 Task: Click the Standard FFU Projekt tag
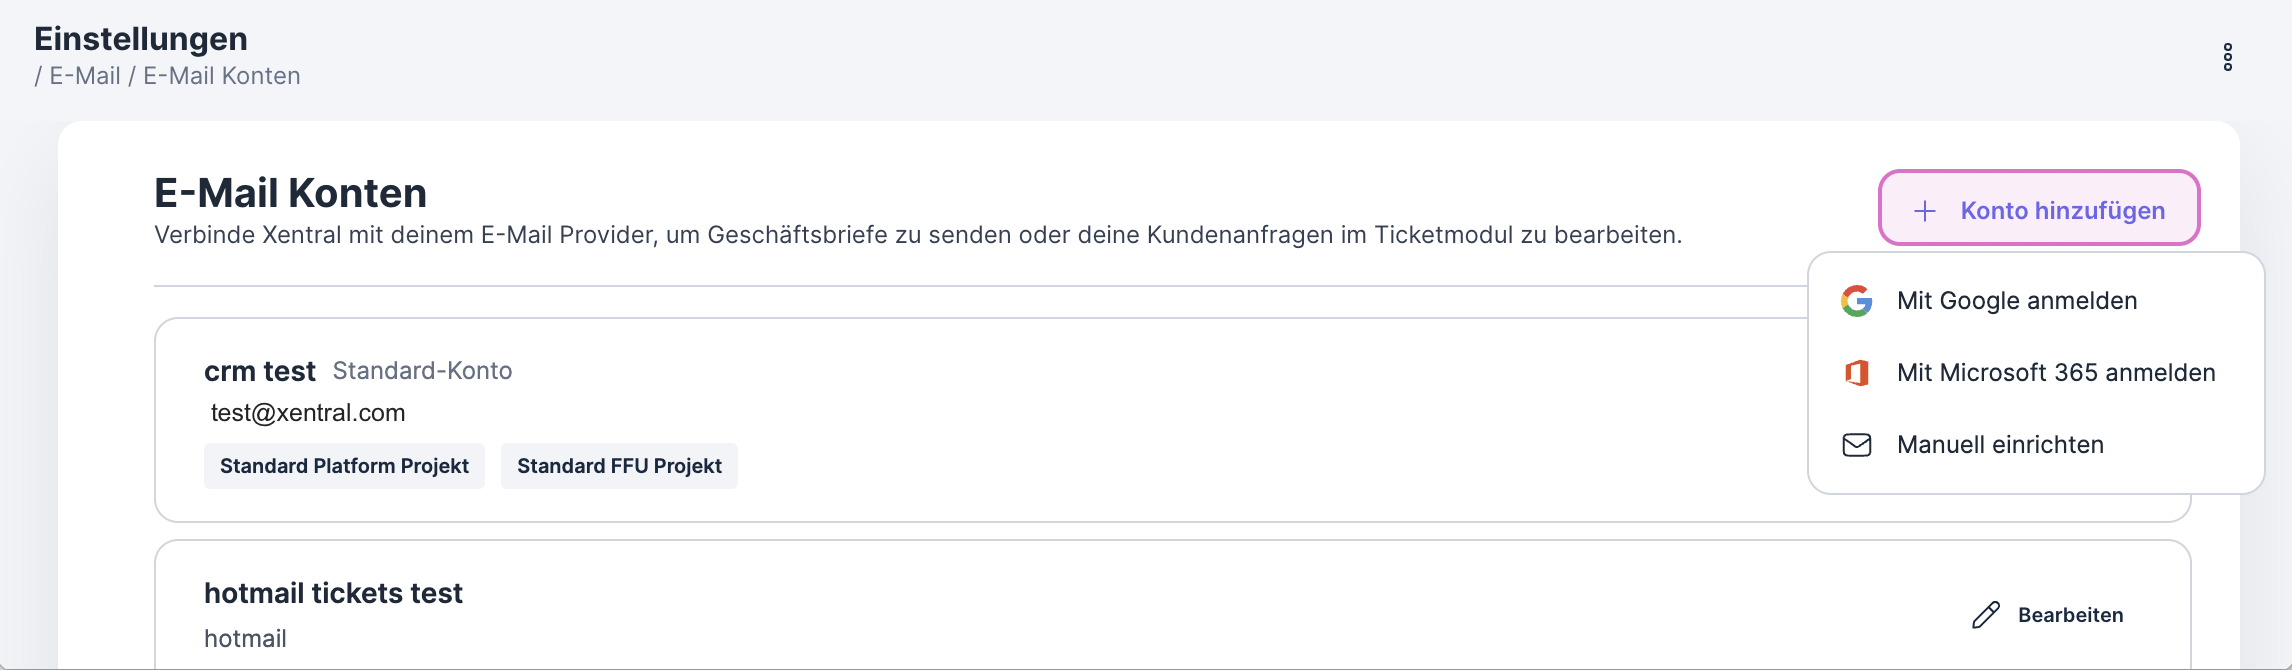point(619,466)
